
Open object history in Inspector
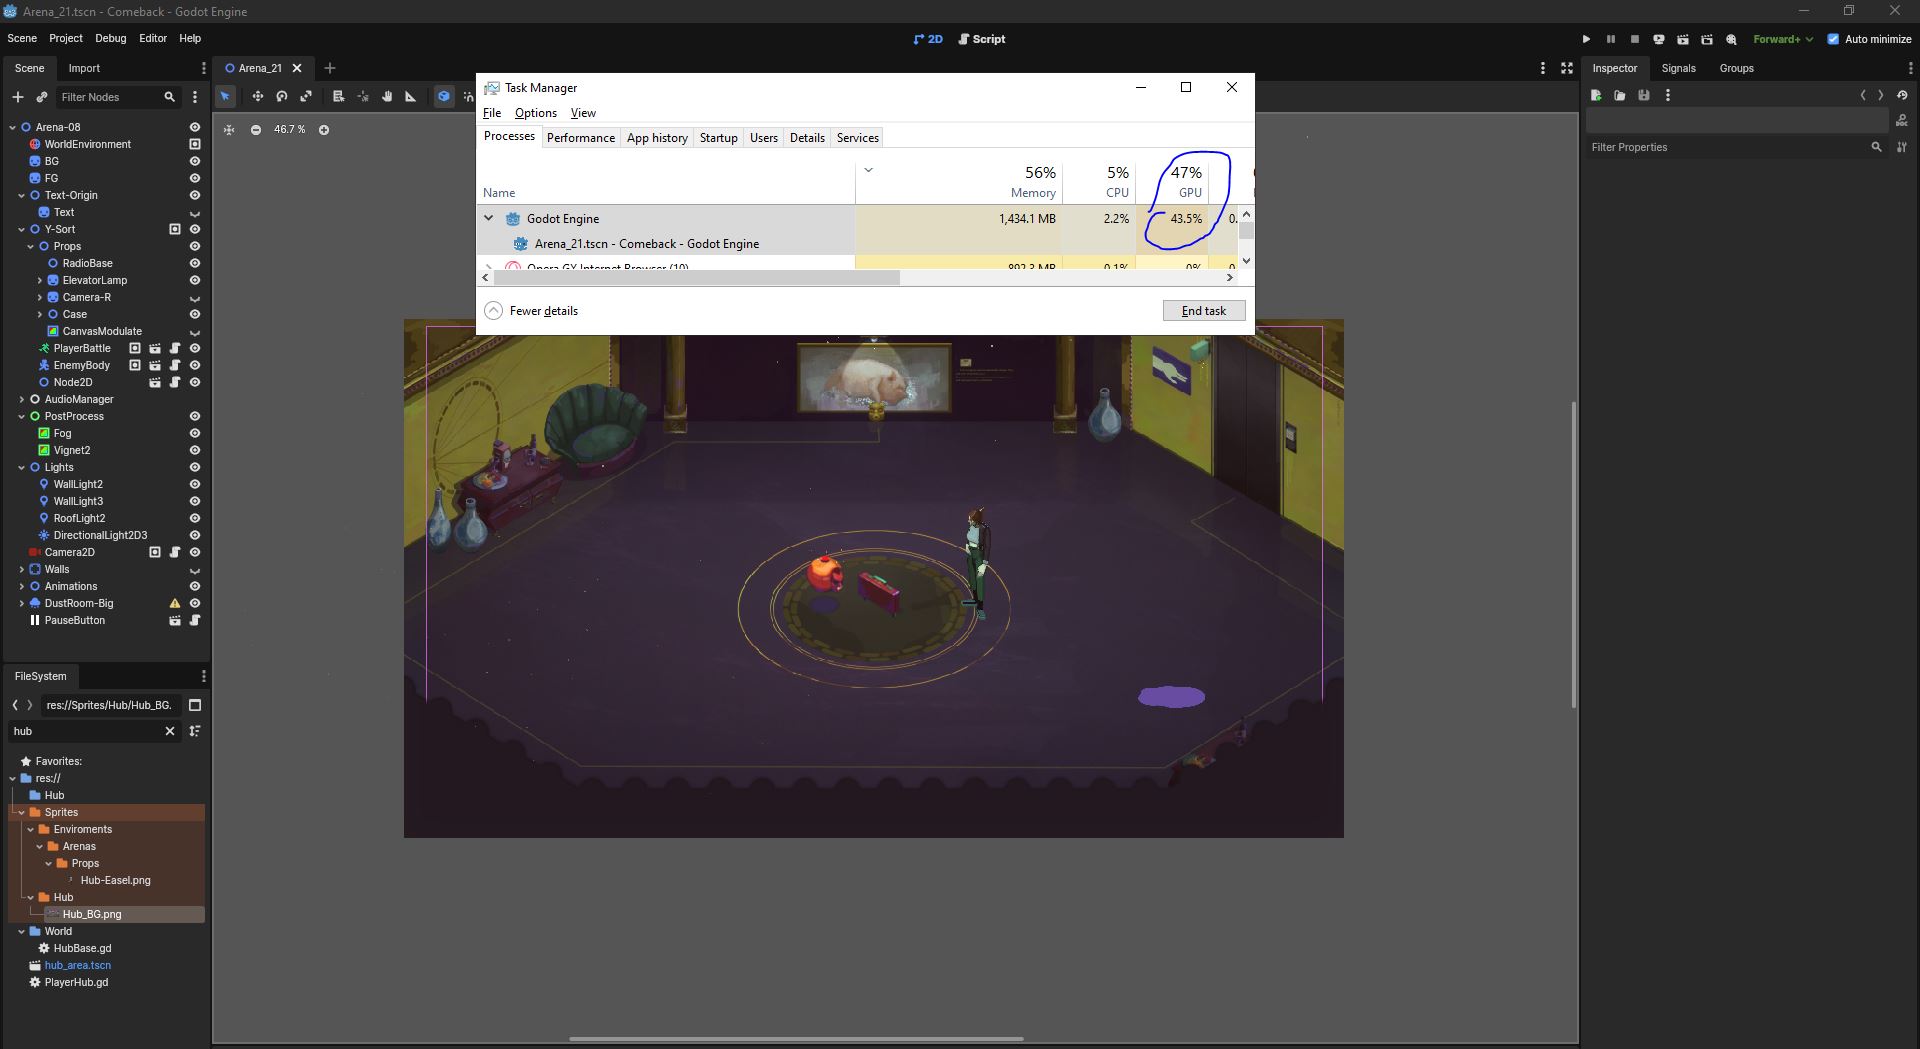pyautogui.click(x=1902, y=95)
